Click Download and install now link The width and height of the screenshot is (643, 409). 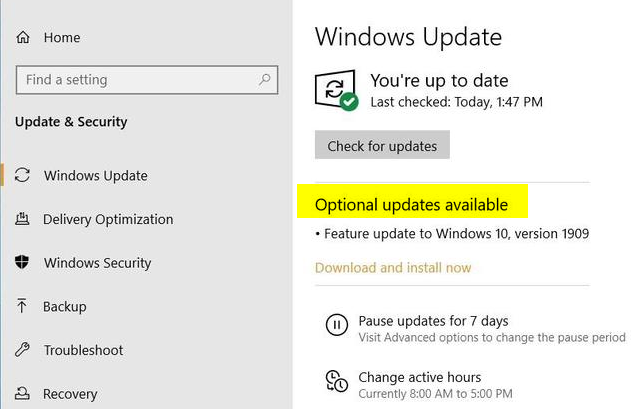[x=393, y=268]
